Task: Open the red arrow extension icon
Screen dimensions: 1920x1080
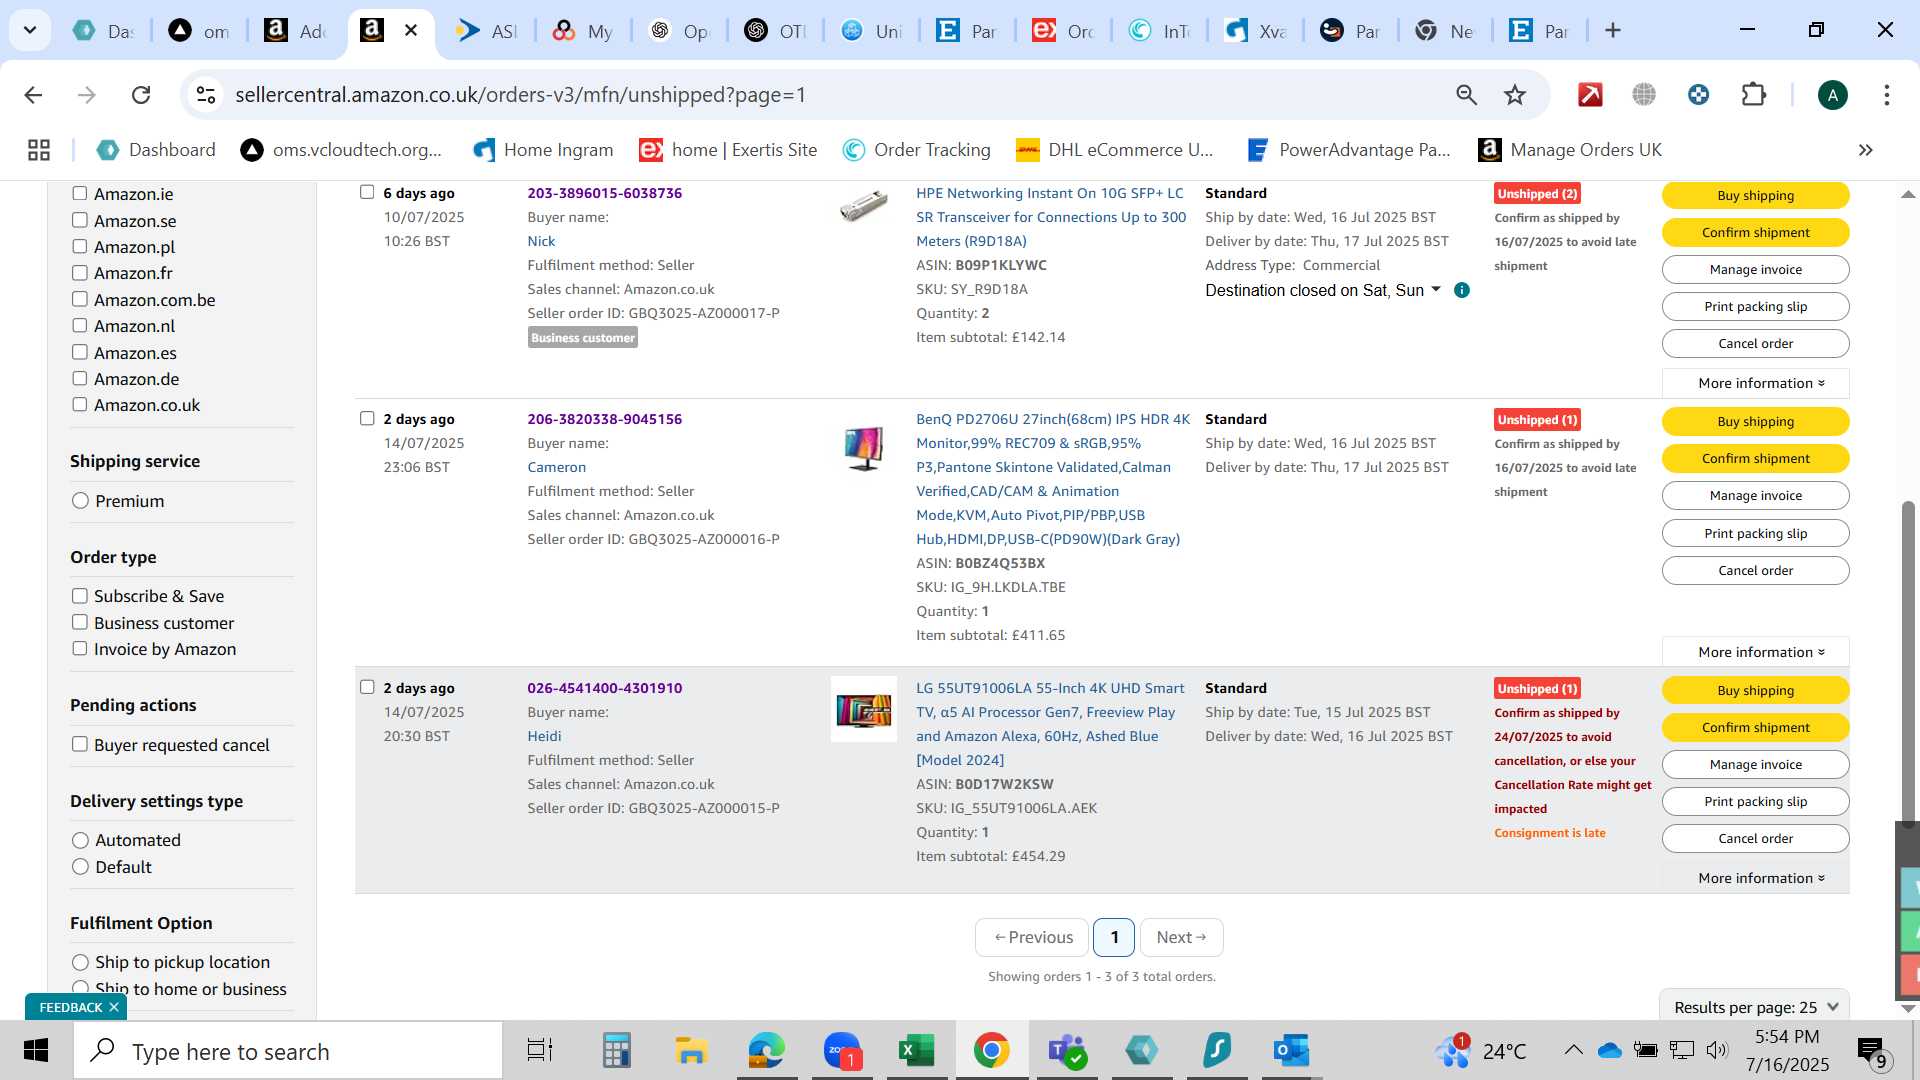Action: pyautogui.click(x=1590, y=95)
